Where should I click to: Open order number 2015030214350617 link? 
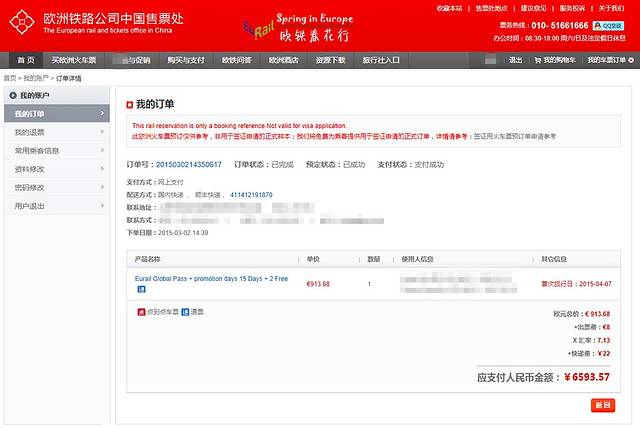[x=188, y=164]
